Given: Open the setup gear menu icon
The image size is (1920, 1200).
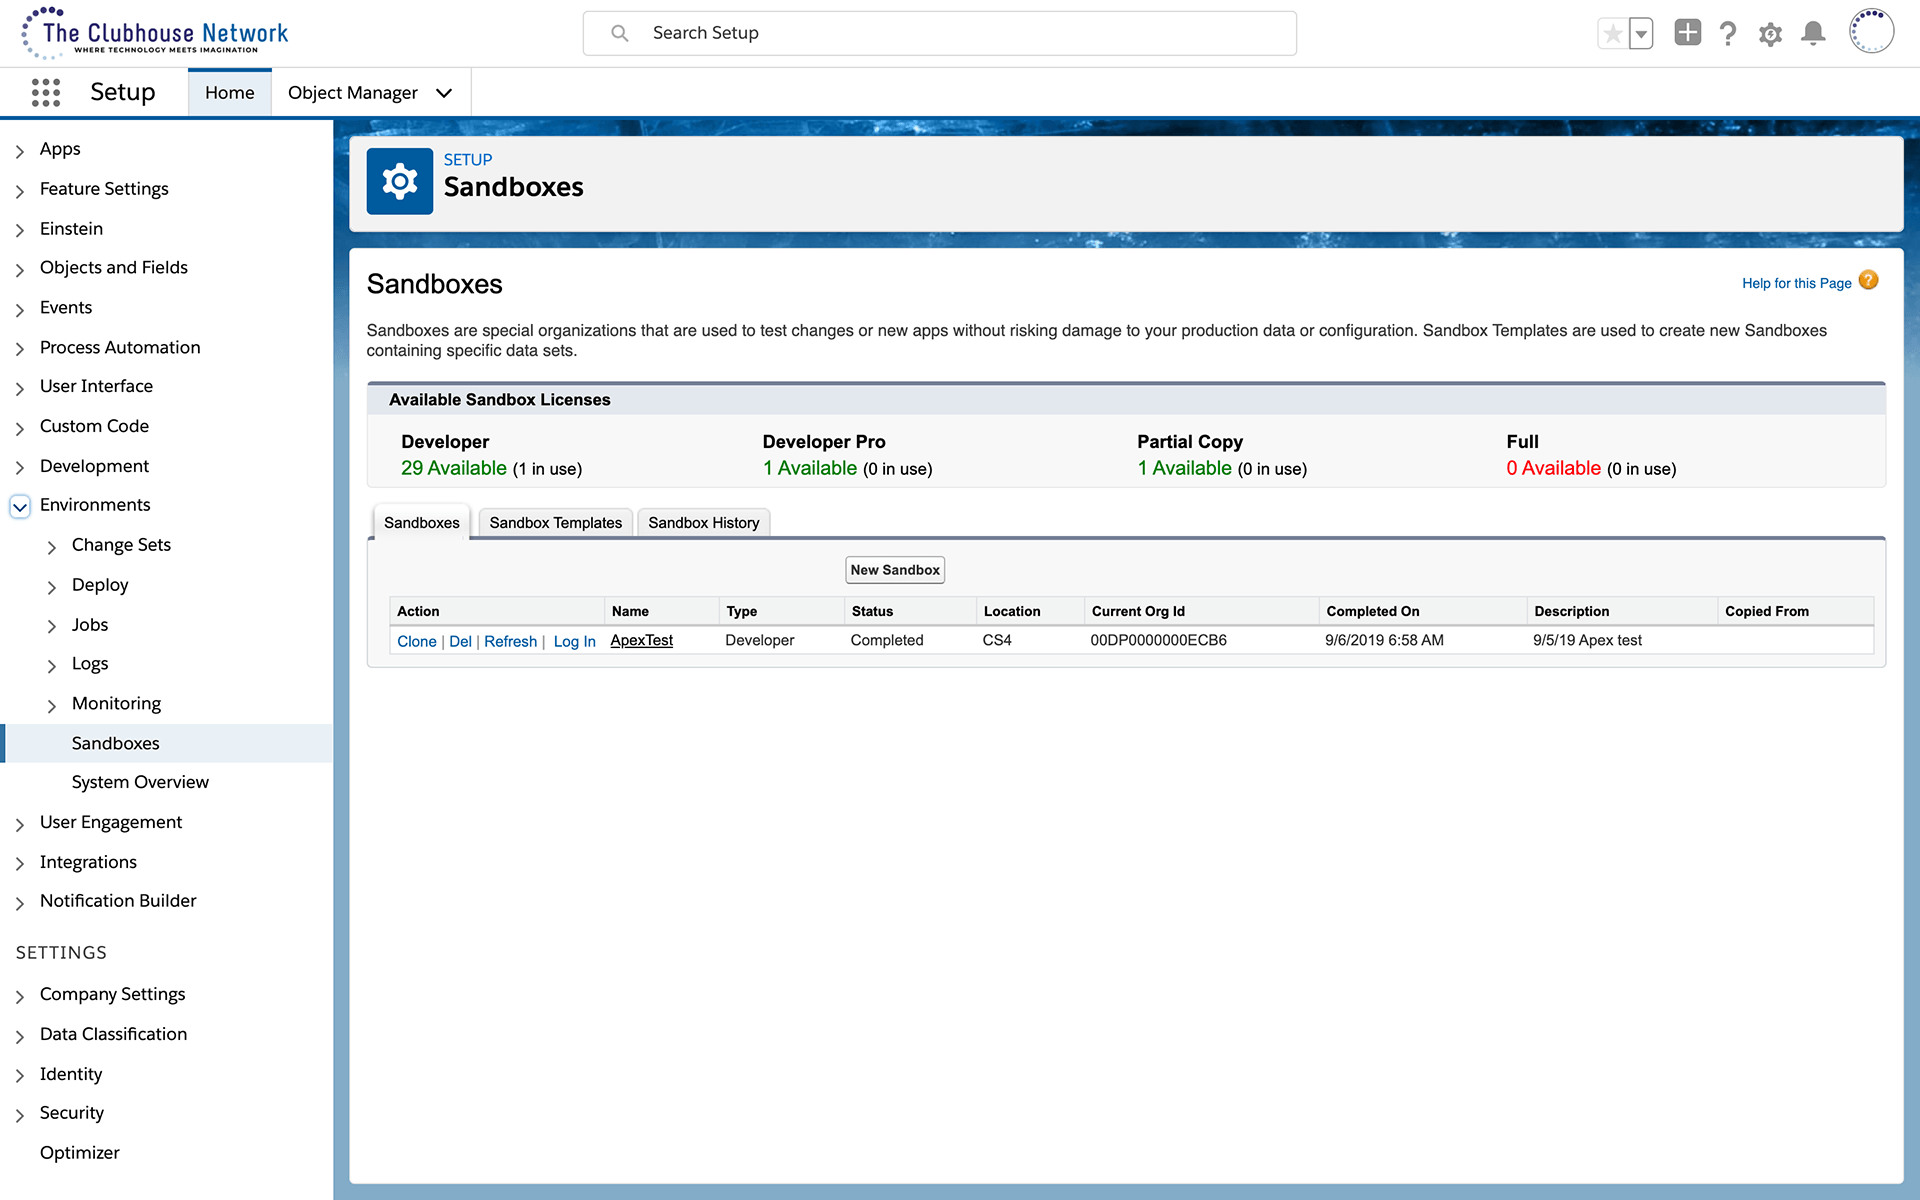Looking at the screenshot, I should tap(1770, 34).
